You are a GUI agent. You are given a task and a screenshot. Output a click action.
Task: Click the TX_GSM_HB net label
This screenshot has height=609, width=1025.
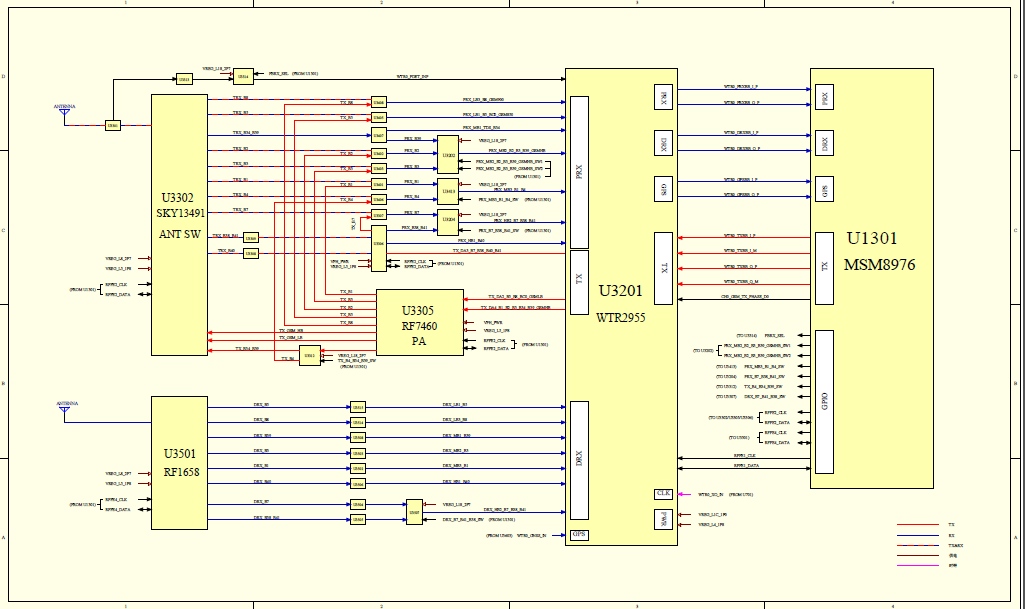point(291,331)
